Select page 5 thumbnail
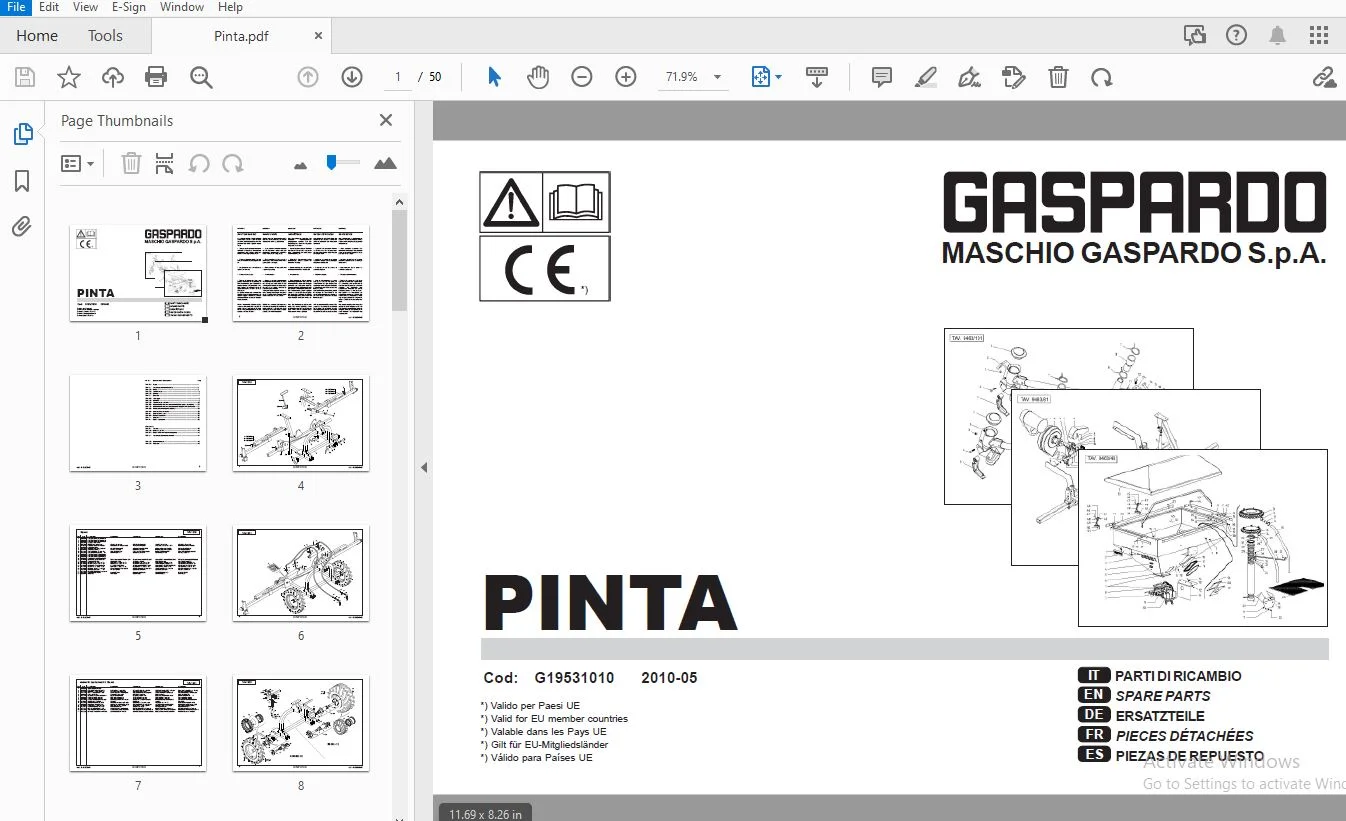This screenshot has height=821, width=1346. pyautogui.click(x=138, y=573)
